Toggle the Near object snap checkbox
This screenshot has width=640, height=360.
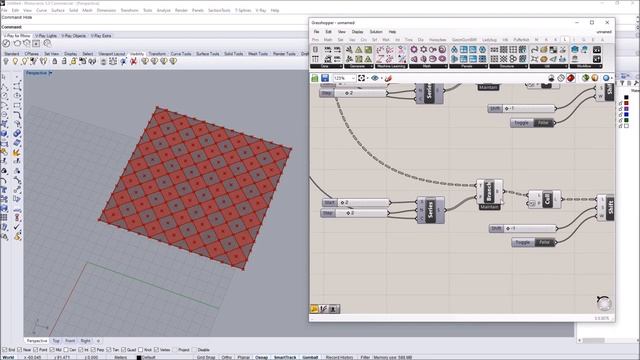coord(19,350)
